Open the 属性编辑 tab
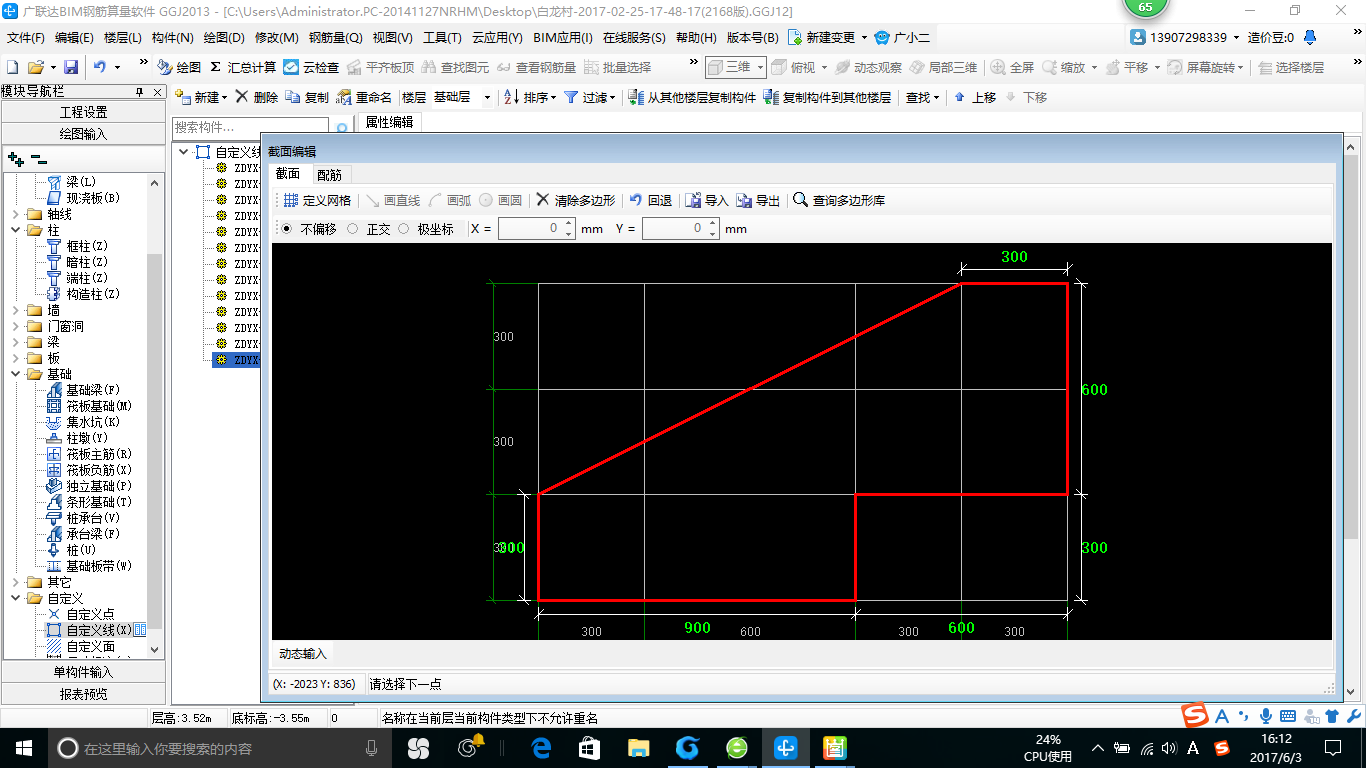Image resolution: width=1366 pixels, height=768 pixels. 389,122
